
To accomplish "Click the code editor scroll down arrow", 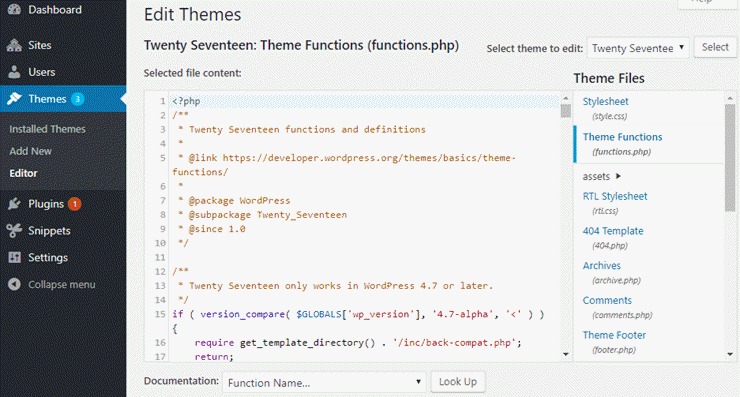I will [566, 354].
